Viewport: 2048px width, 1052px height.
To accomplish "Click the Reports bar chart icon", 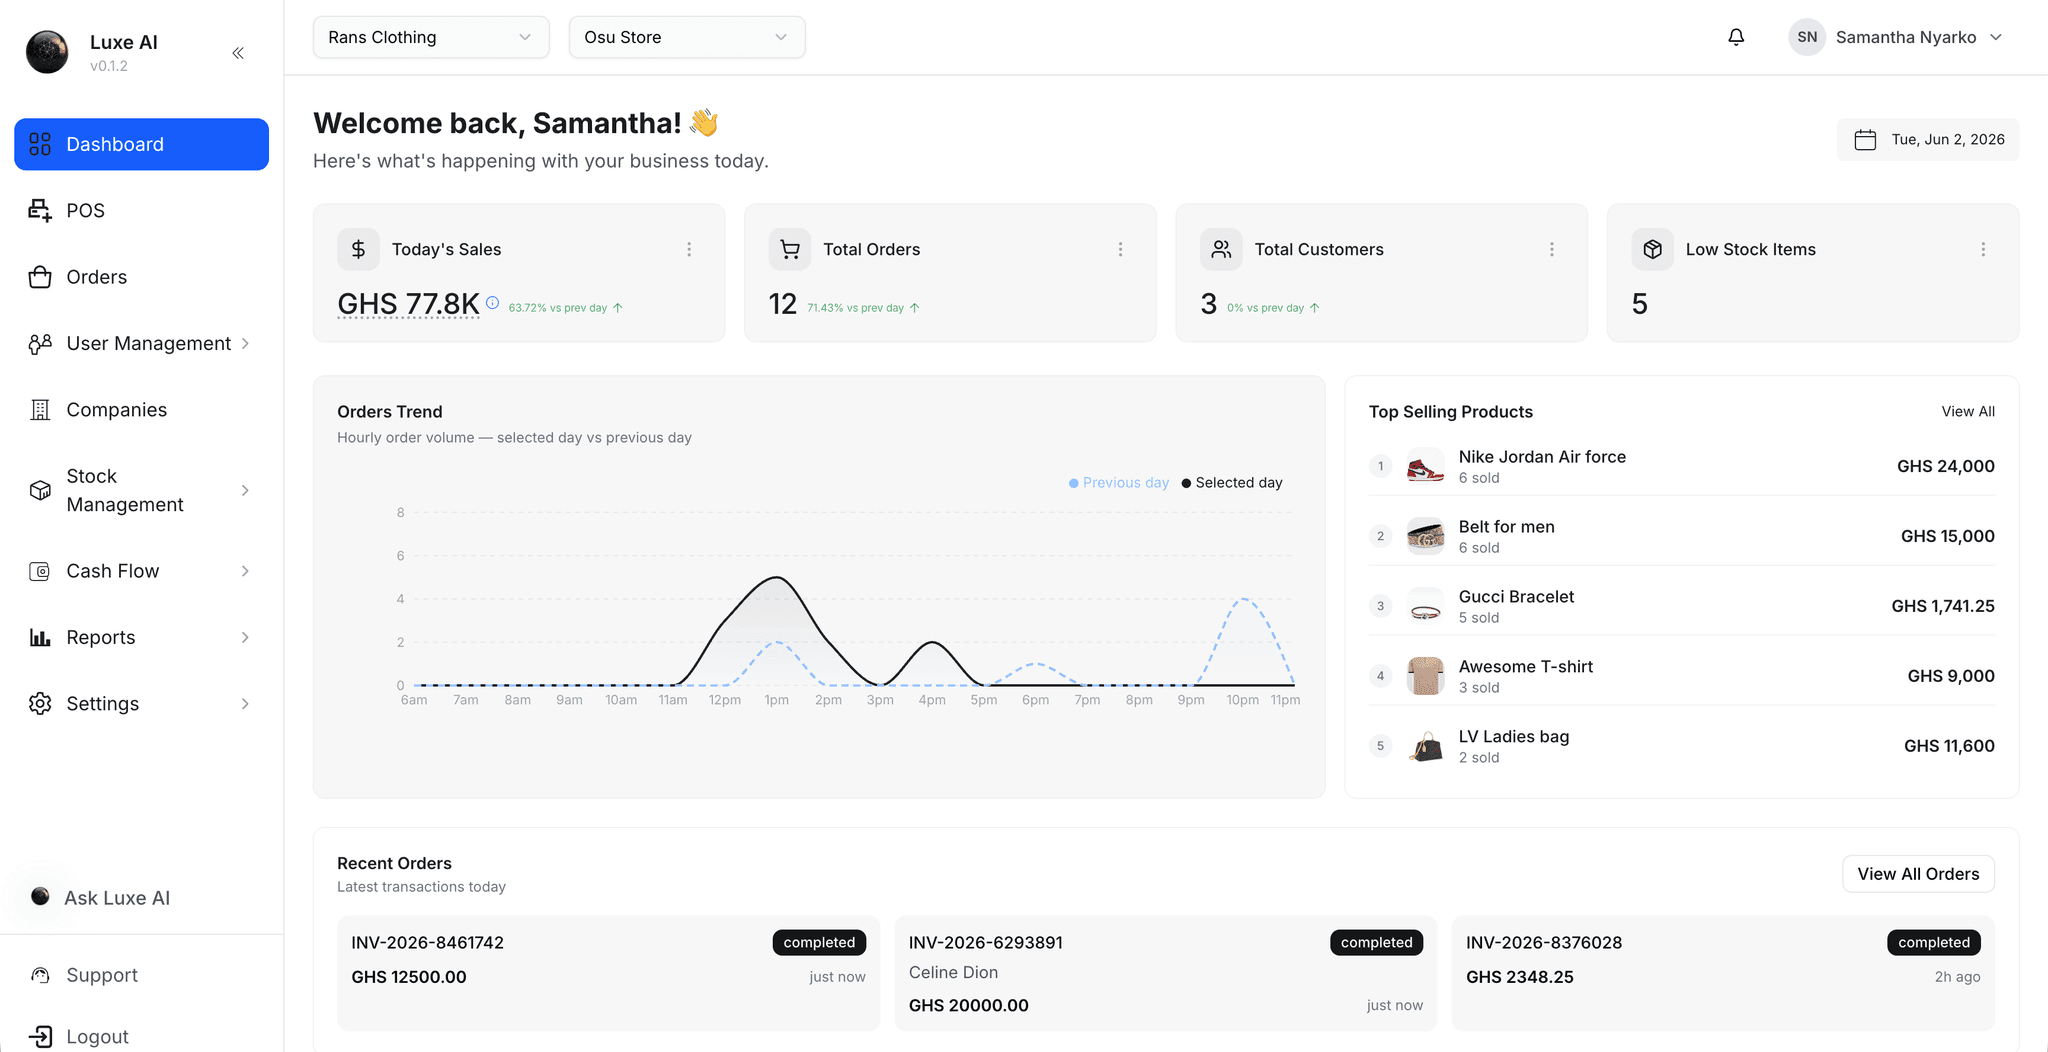I will pyautogui.click(x=40, y=637).
